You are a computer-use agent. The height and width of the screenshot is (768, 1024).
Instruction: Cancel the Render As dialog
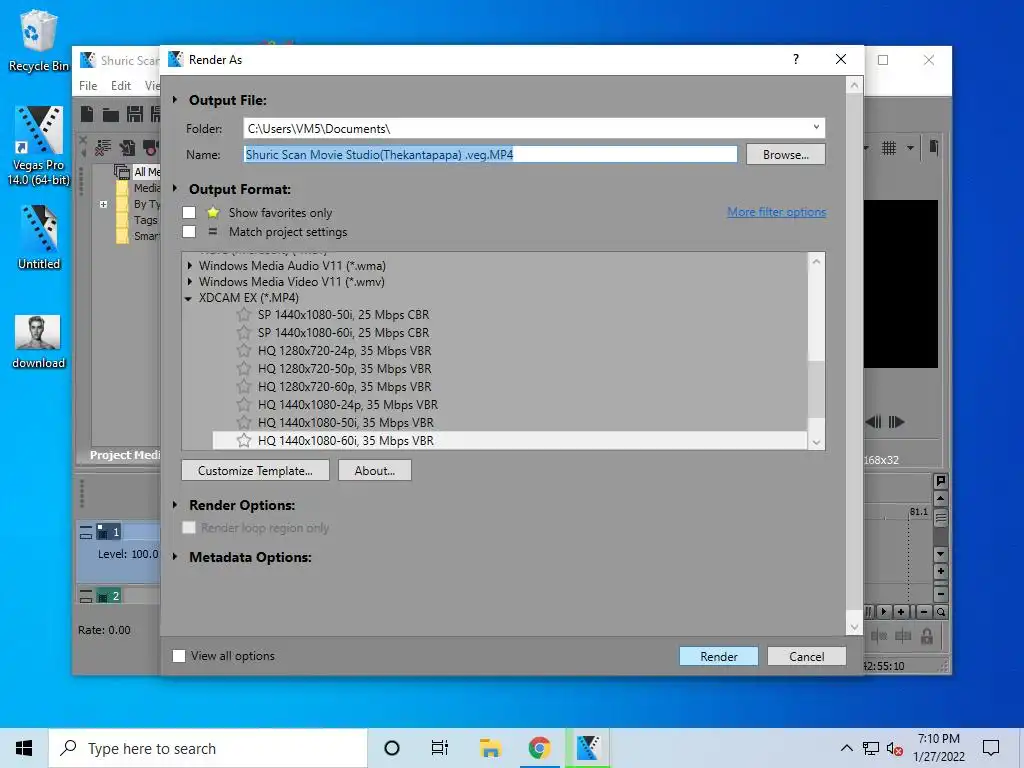pyautogui.click(x=807, y=656)
